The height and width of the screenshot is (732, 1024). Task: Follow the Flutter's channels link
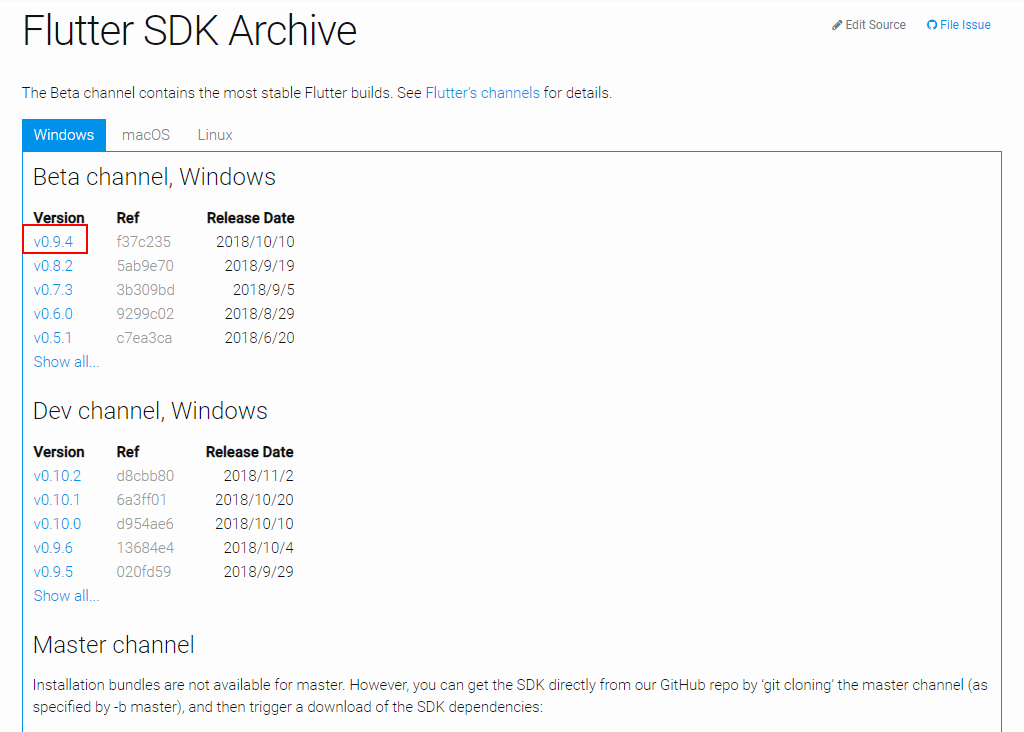pyautogui.click(x=483, y=93)
